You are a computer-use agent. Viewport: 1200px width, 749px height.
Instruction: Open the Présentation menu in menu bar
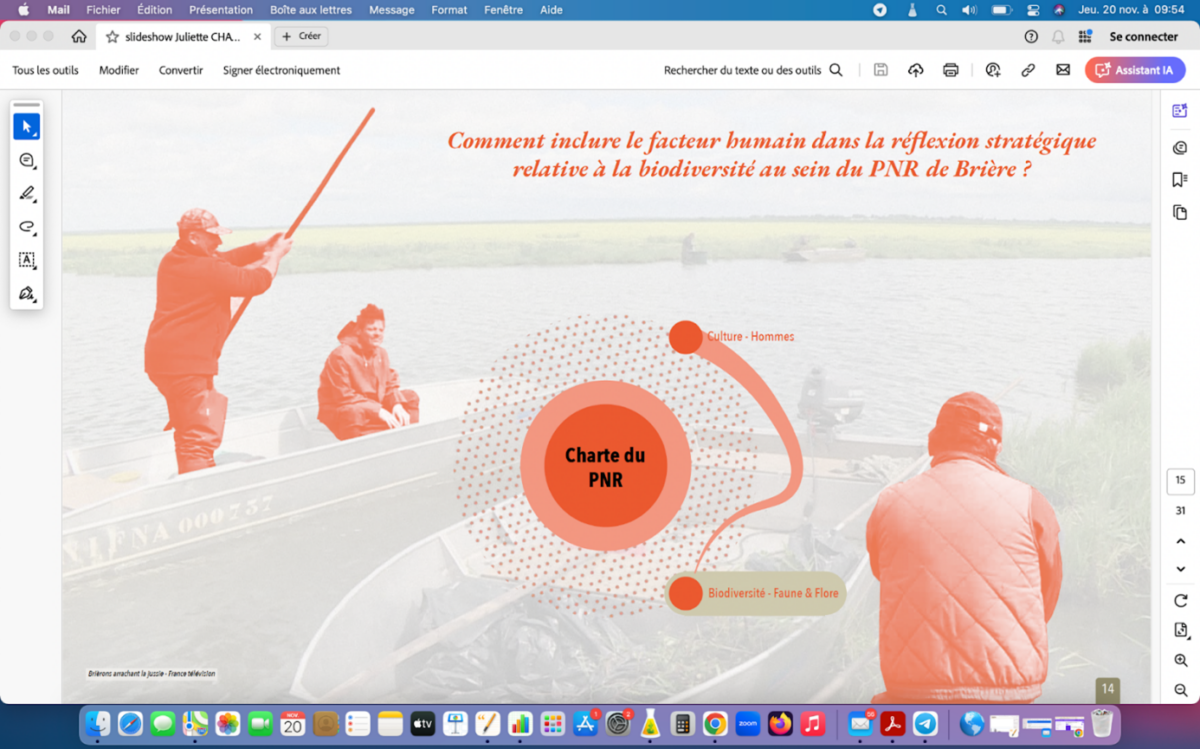[220, 10]
